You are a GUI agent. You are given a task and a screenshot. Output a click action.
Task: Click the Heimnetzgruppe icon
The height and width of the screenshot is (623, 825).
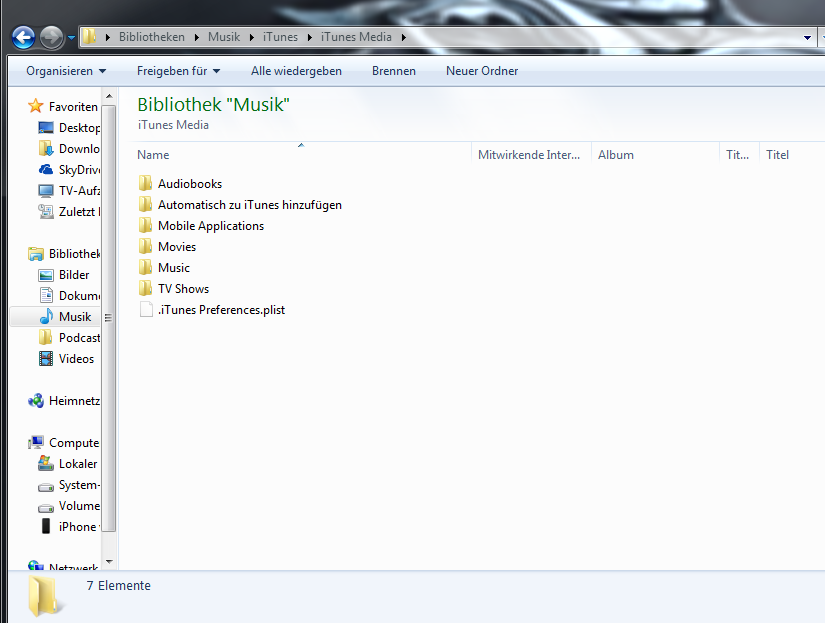pyautogui.click(x=36, y=401)
